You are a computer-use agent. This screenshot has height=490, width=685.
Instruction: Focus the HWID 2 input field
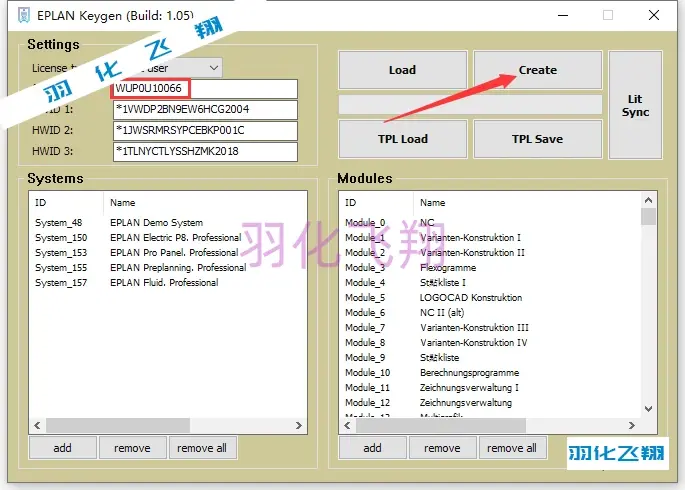tap(205, 131)
